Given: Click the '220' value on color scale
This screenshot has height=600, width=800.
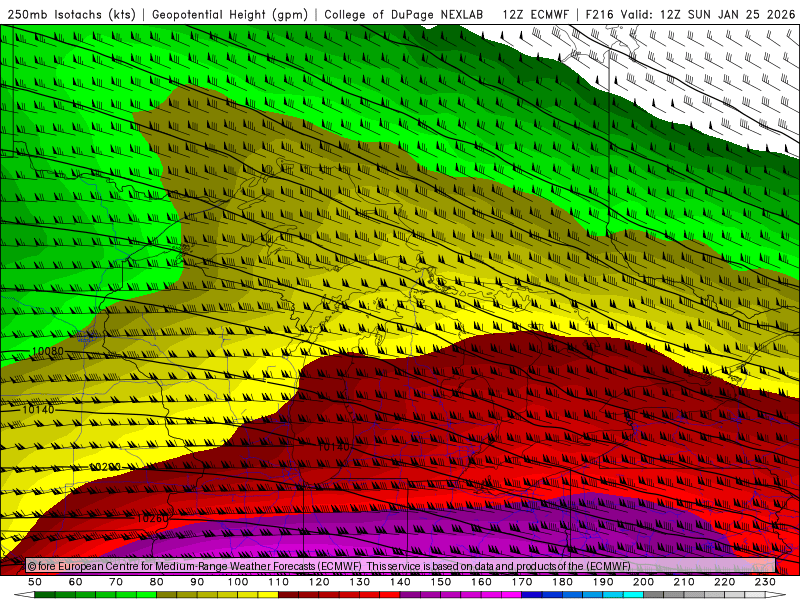Looking at the screenshot, I should [x=724, y=582].
